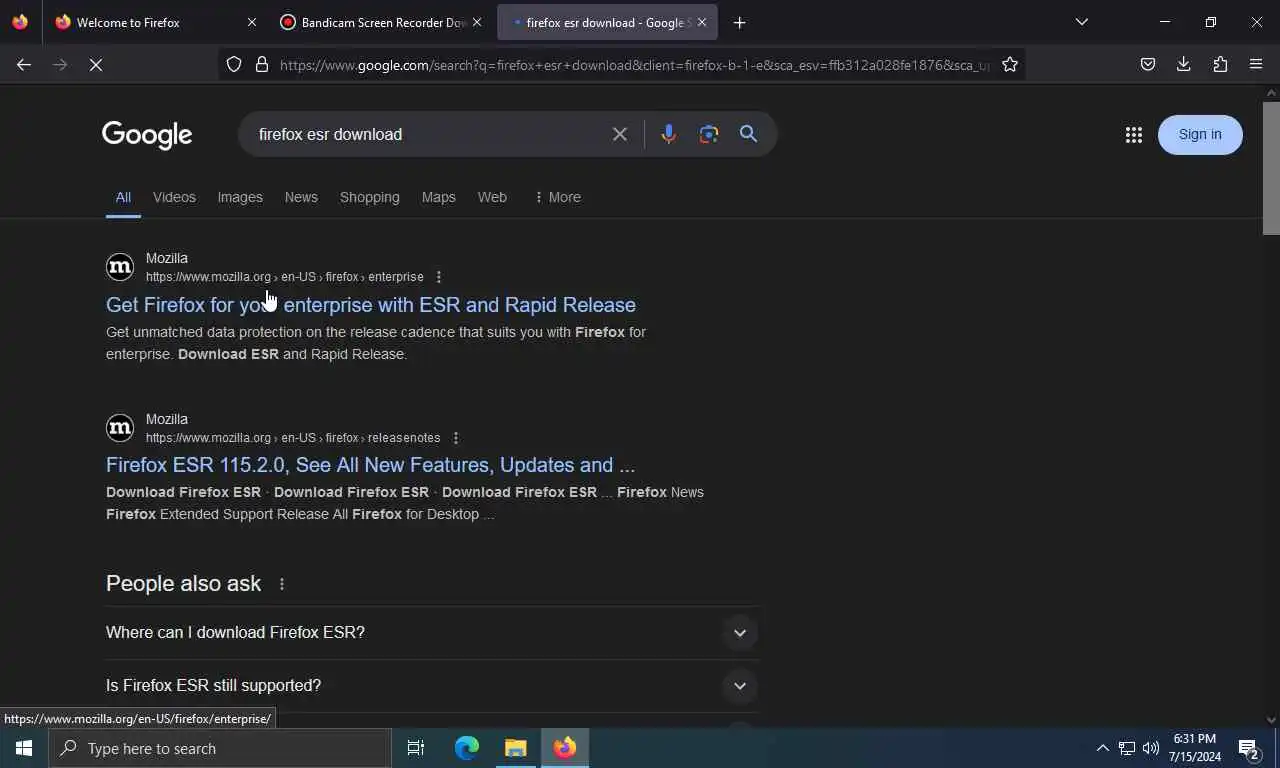Expand Is Firefox ESR still supported?
Image resolution: width=1280 pixels, height=768 pixels.
tap(432, 686)
